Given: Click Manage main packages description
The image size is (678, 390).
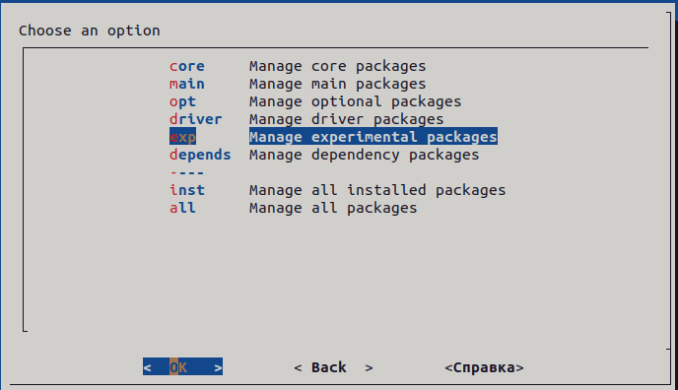Looking at the screenshot, I should tap(338, 84).
